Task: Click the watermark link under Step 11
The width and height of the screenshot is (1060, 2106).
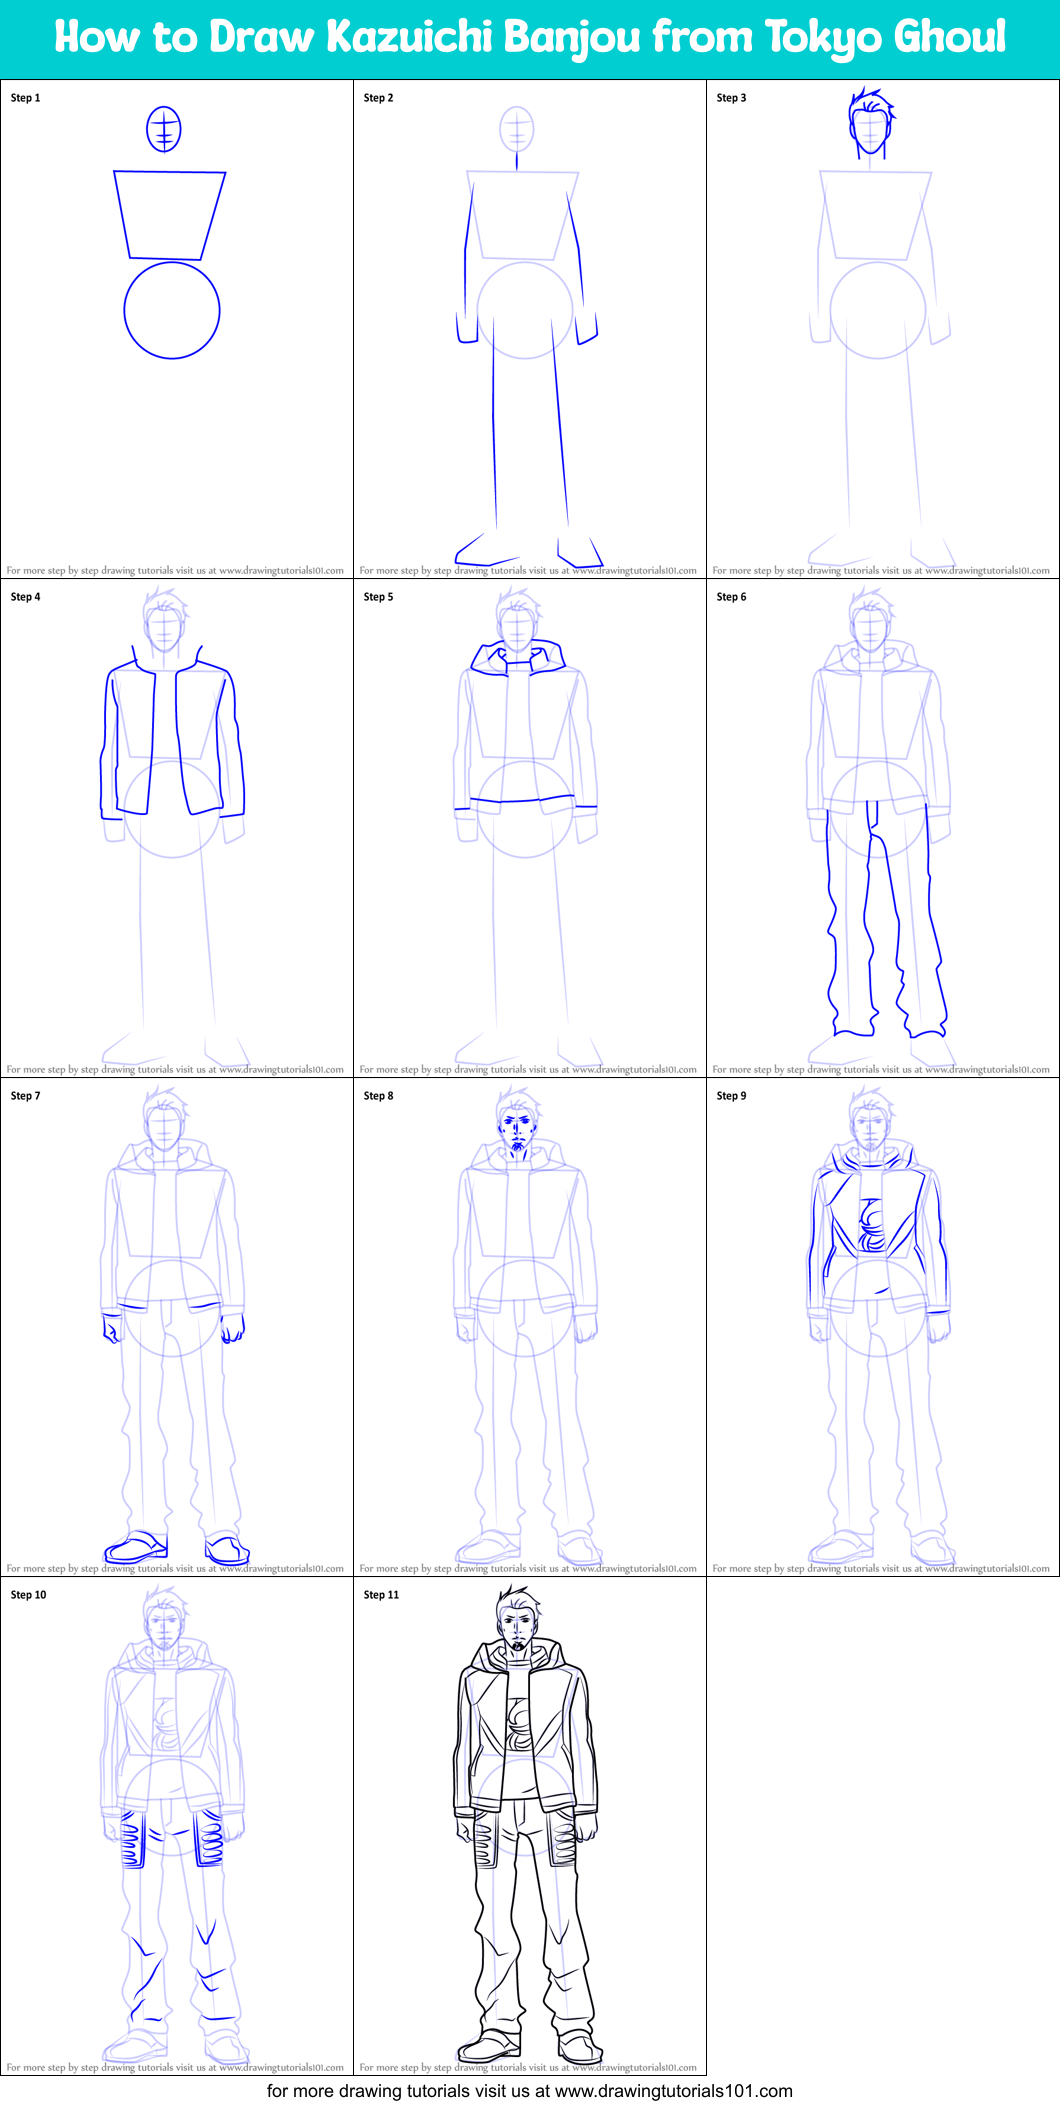Action: tap(528, 2068)
